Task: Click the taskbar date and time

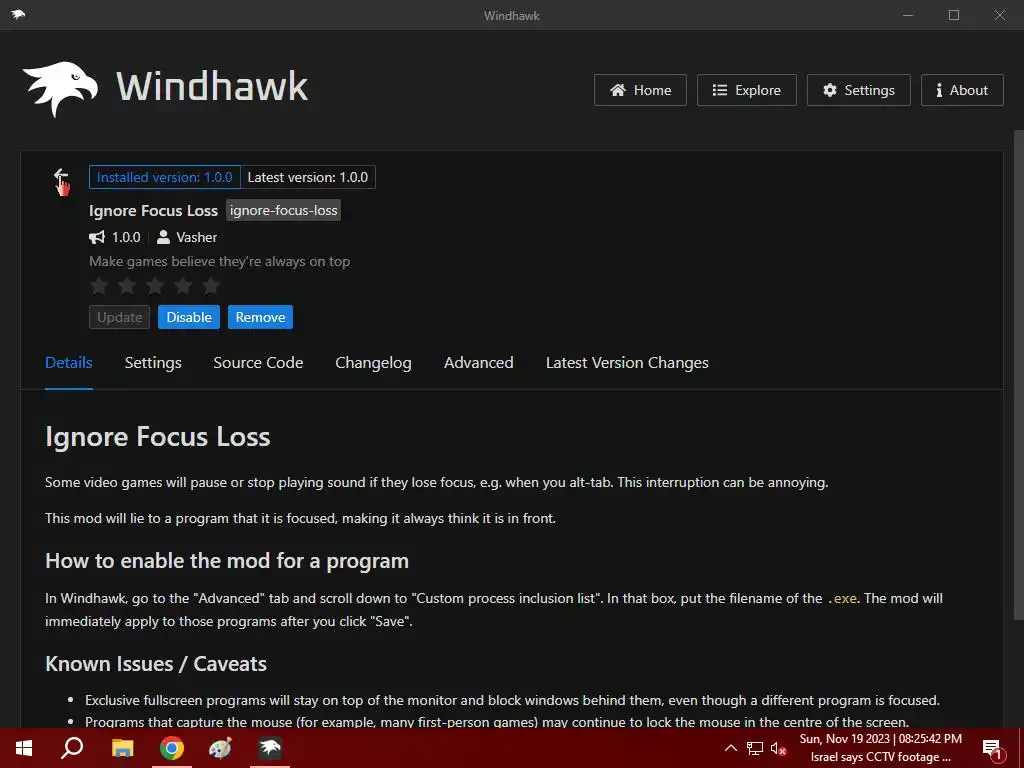Action: click(x=880, y=739)
